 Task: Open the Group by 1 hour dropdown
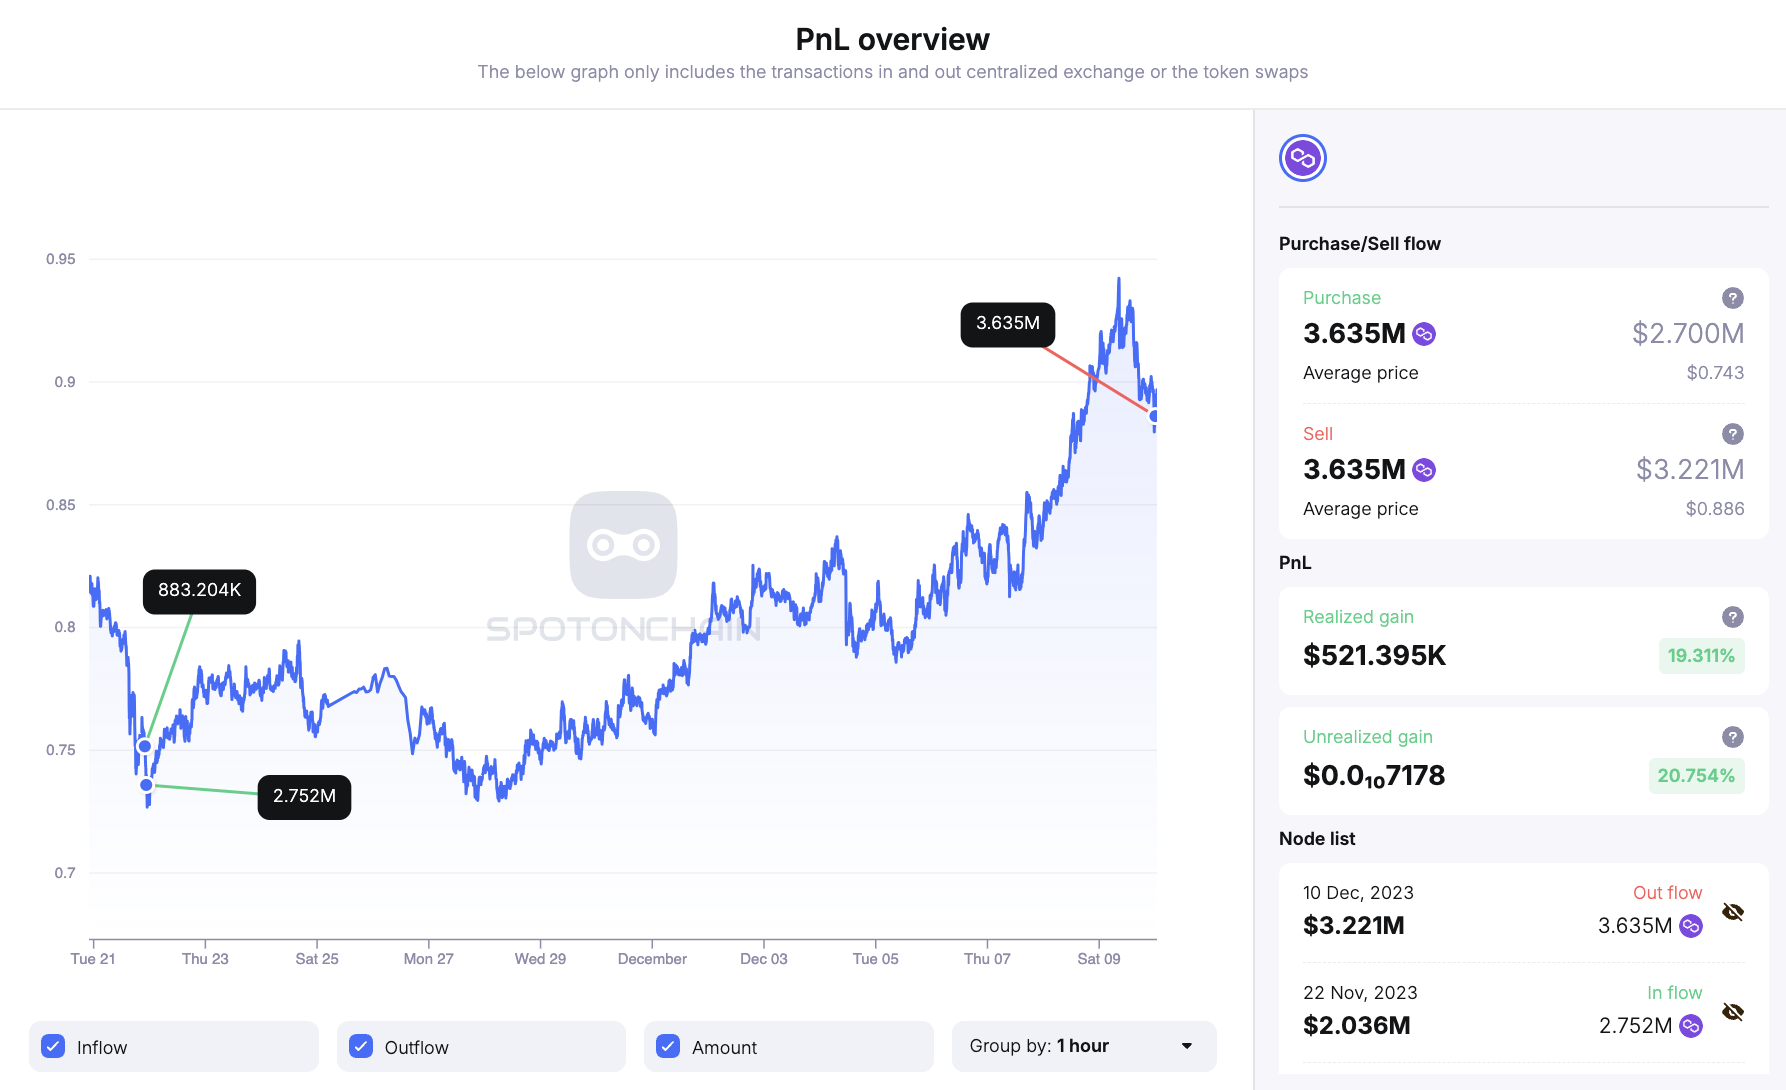coord(1083,1046)
